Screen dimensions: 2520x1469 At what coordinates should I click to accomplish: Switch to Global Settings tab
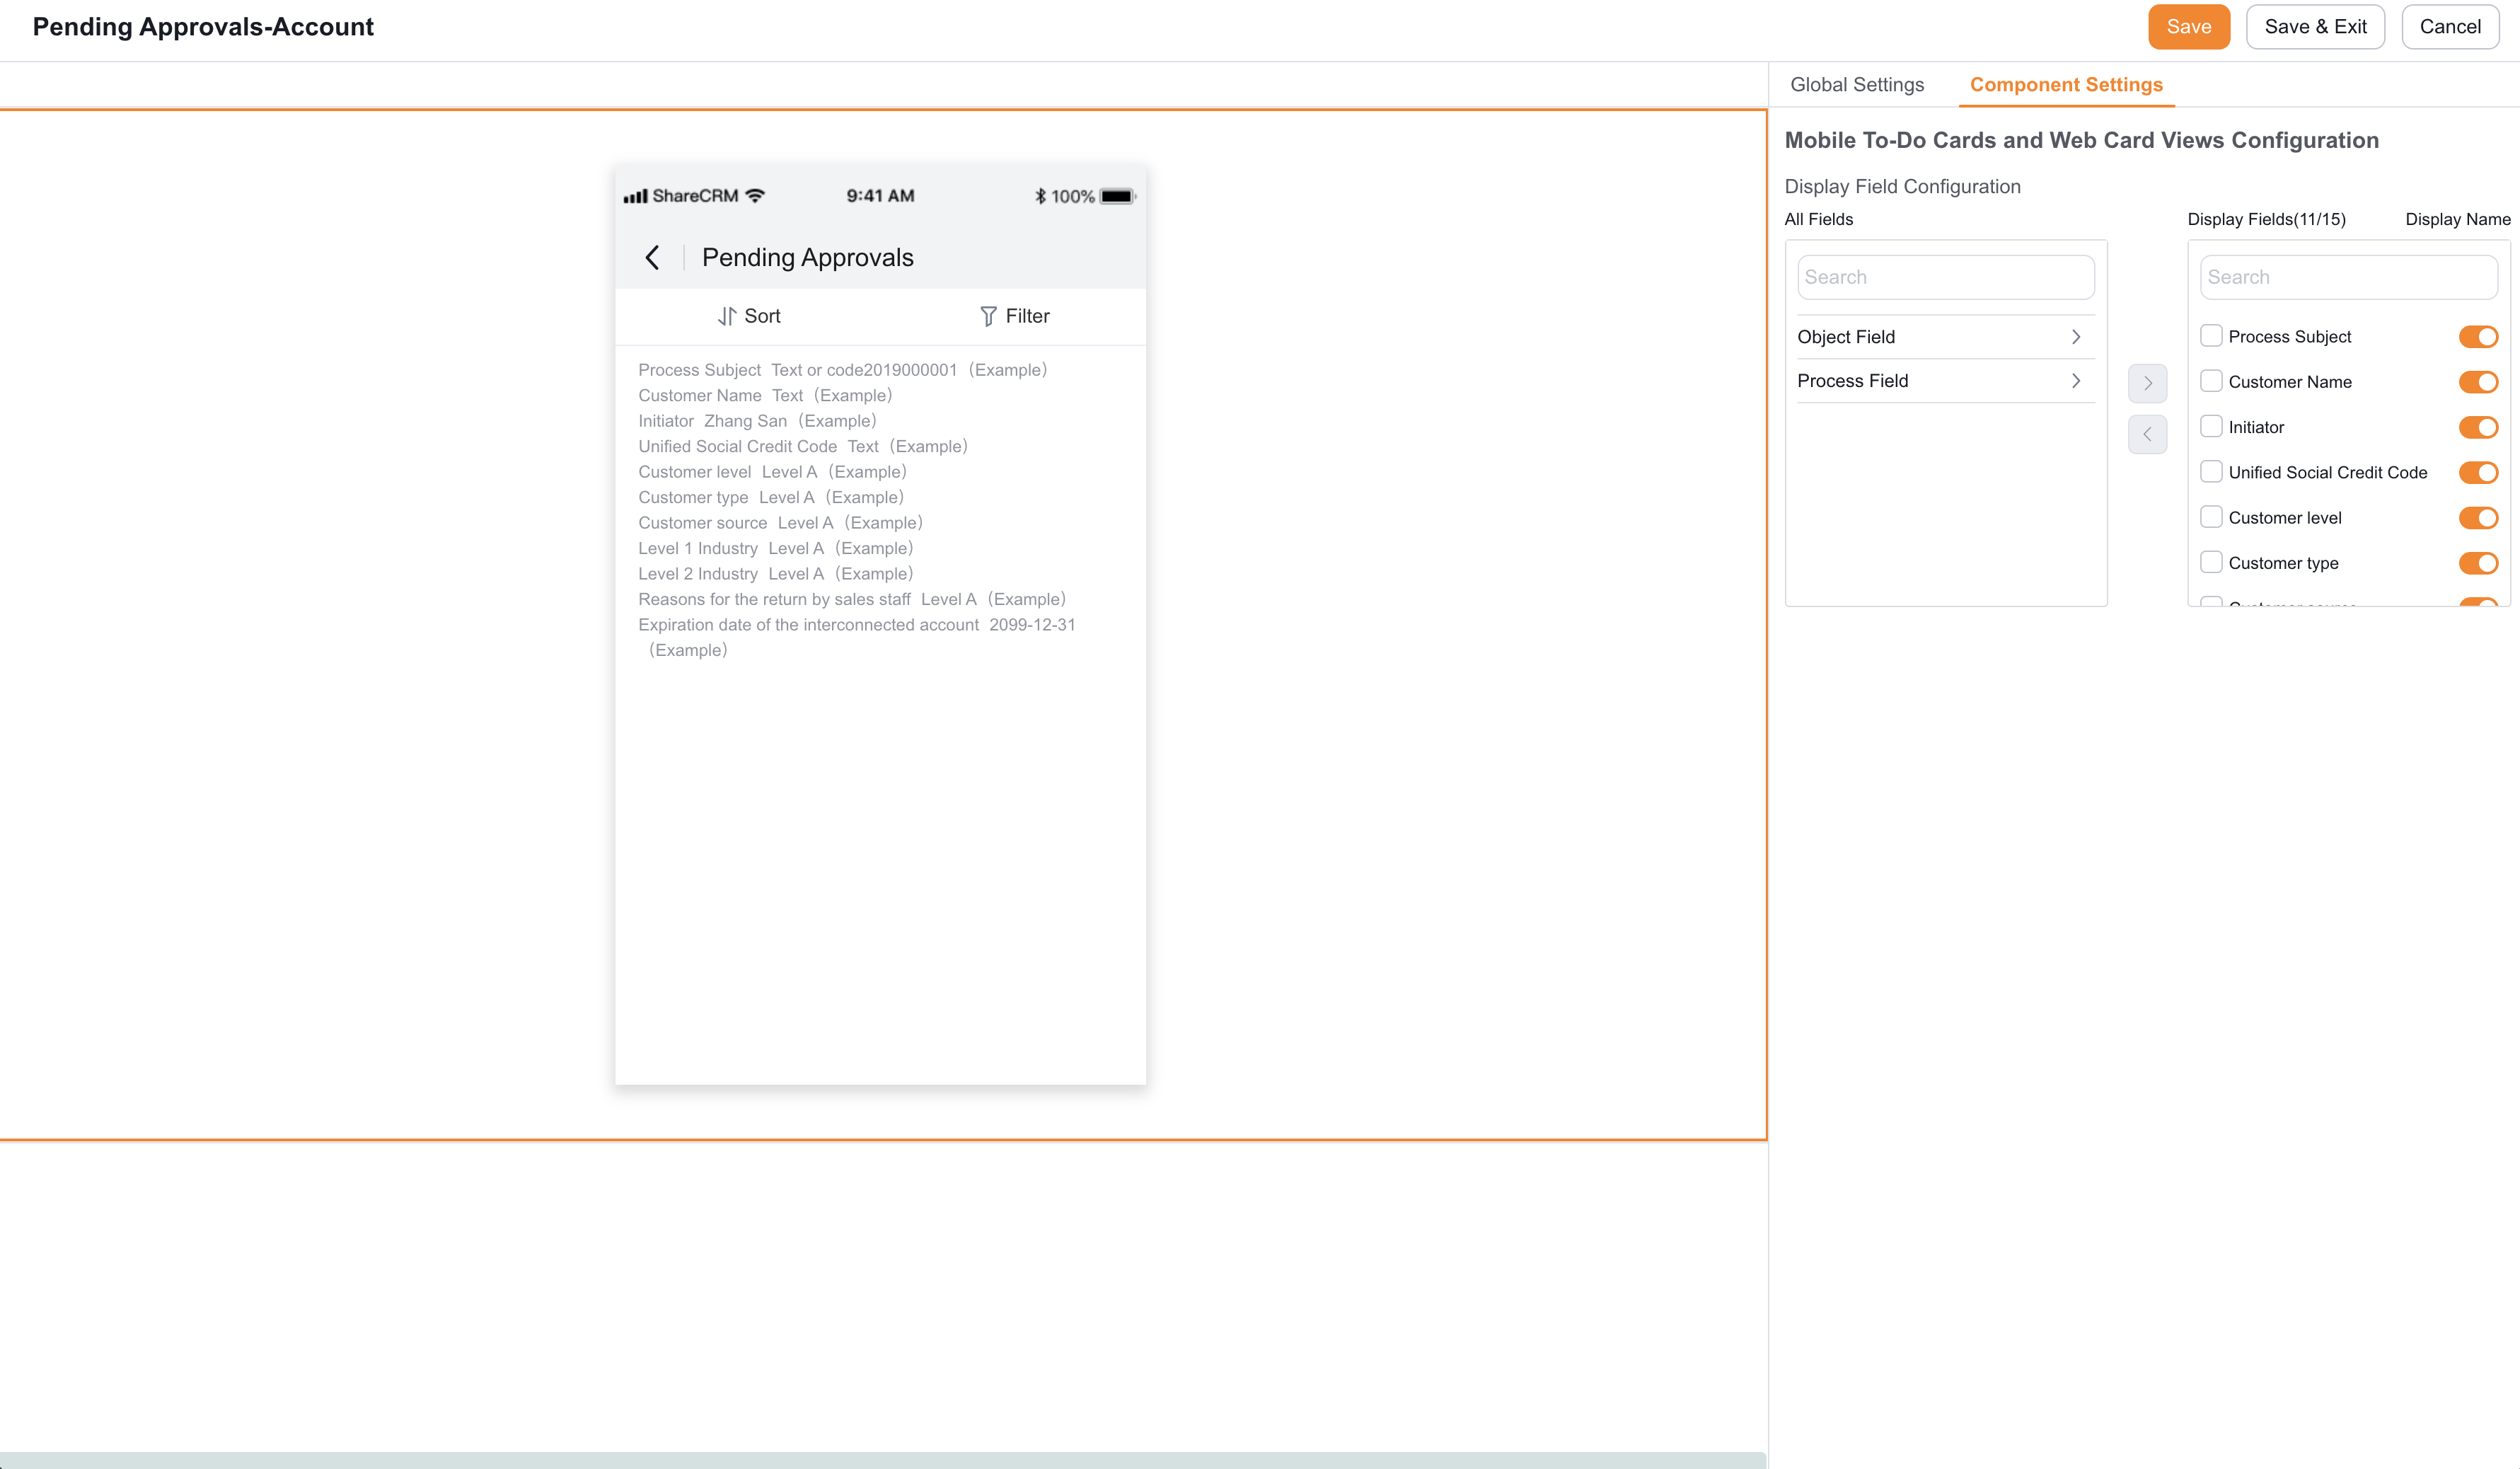tap(1857, 85)
